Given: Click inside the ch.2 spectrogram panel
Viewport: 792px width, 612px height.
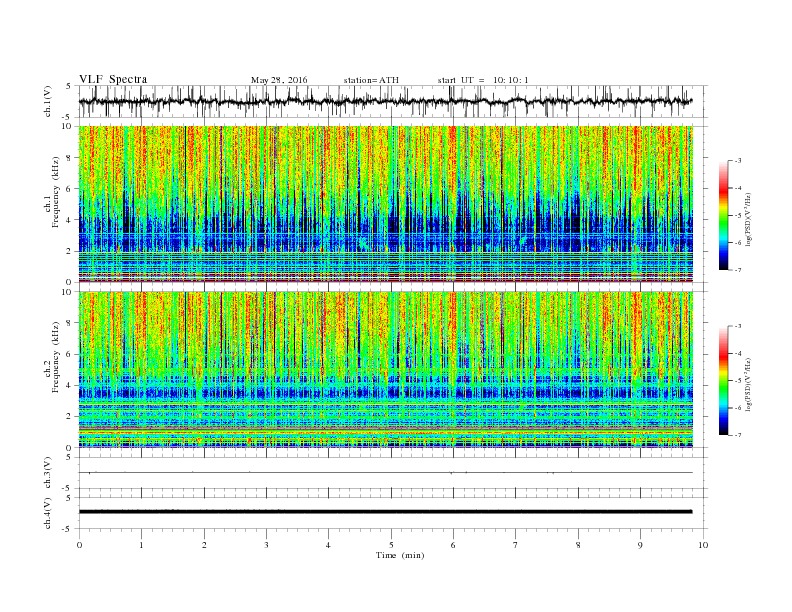Looking at the screenshot, I should pyautogui.click(x=386, y=369).
